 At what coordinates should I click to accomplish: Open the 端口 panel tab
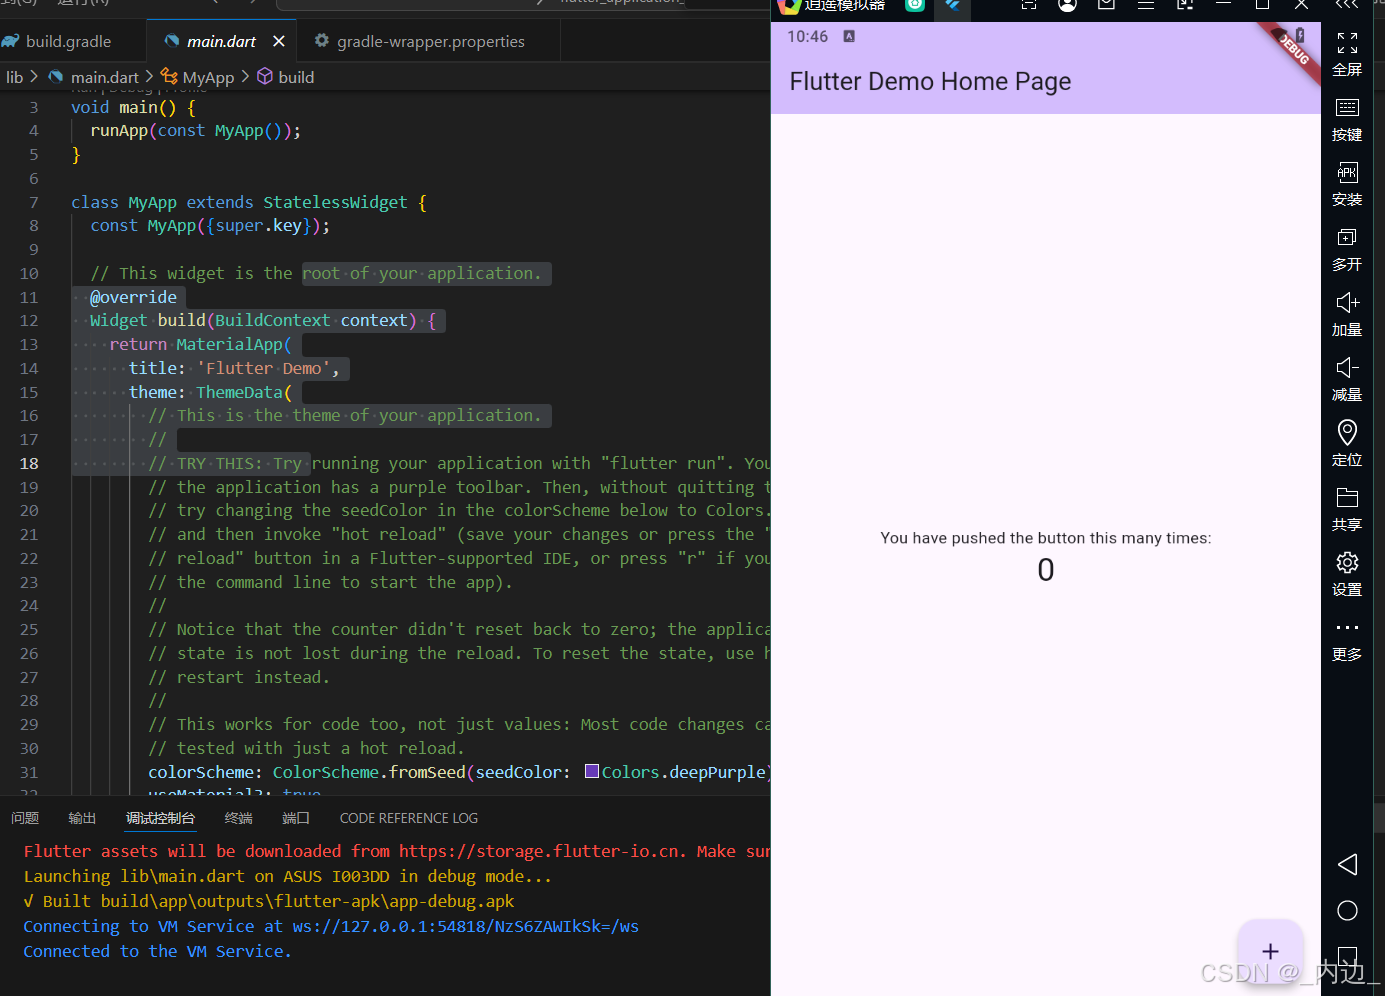tap(296, 818)
